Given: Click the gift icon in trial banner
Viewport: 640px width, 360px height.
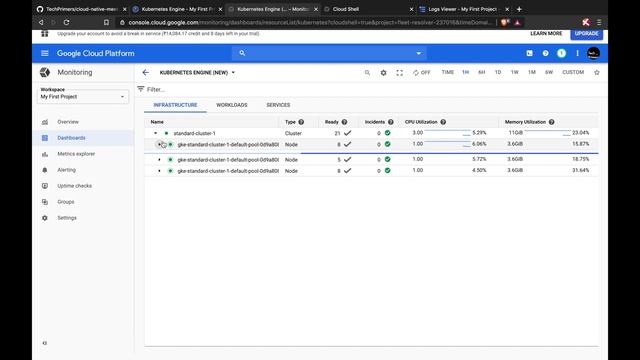Looking at the screenshot, I should tap(44, 33).
